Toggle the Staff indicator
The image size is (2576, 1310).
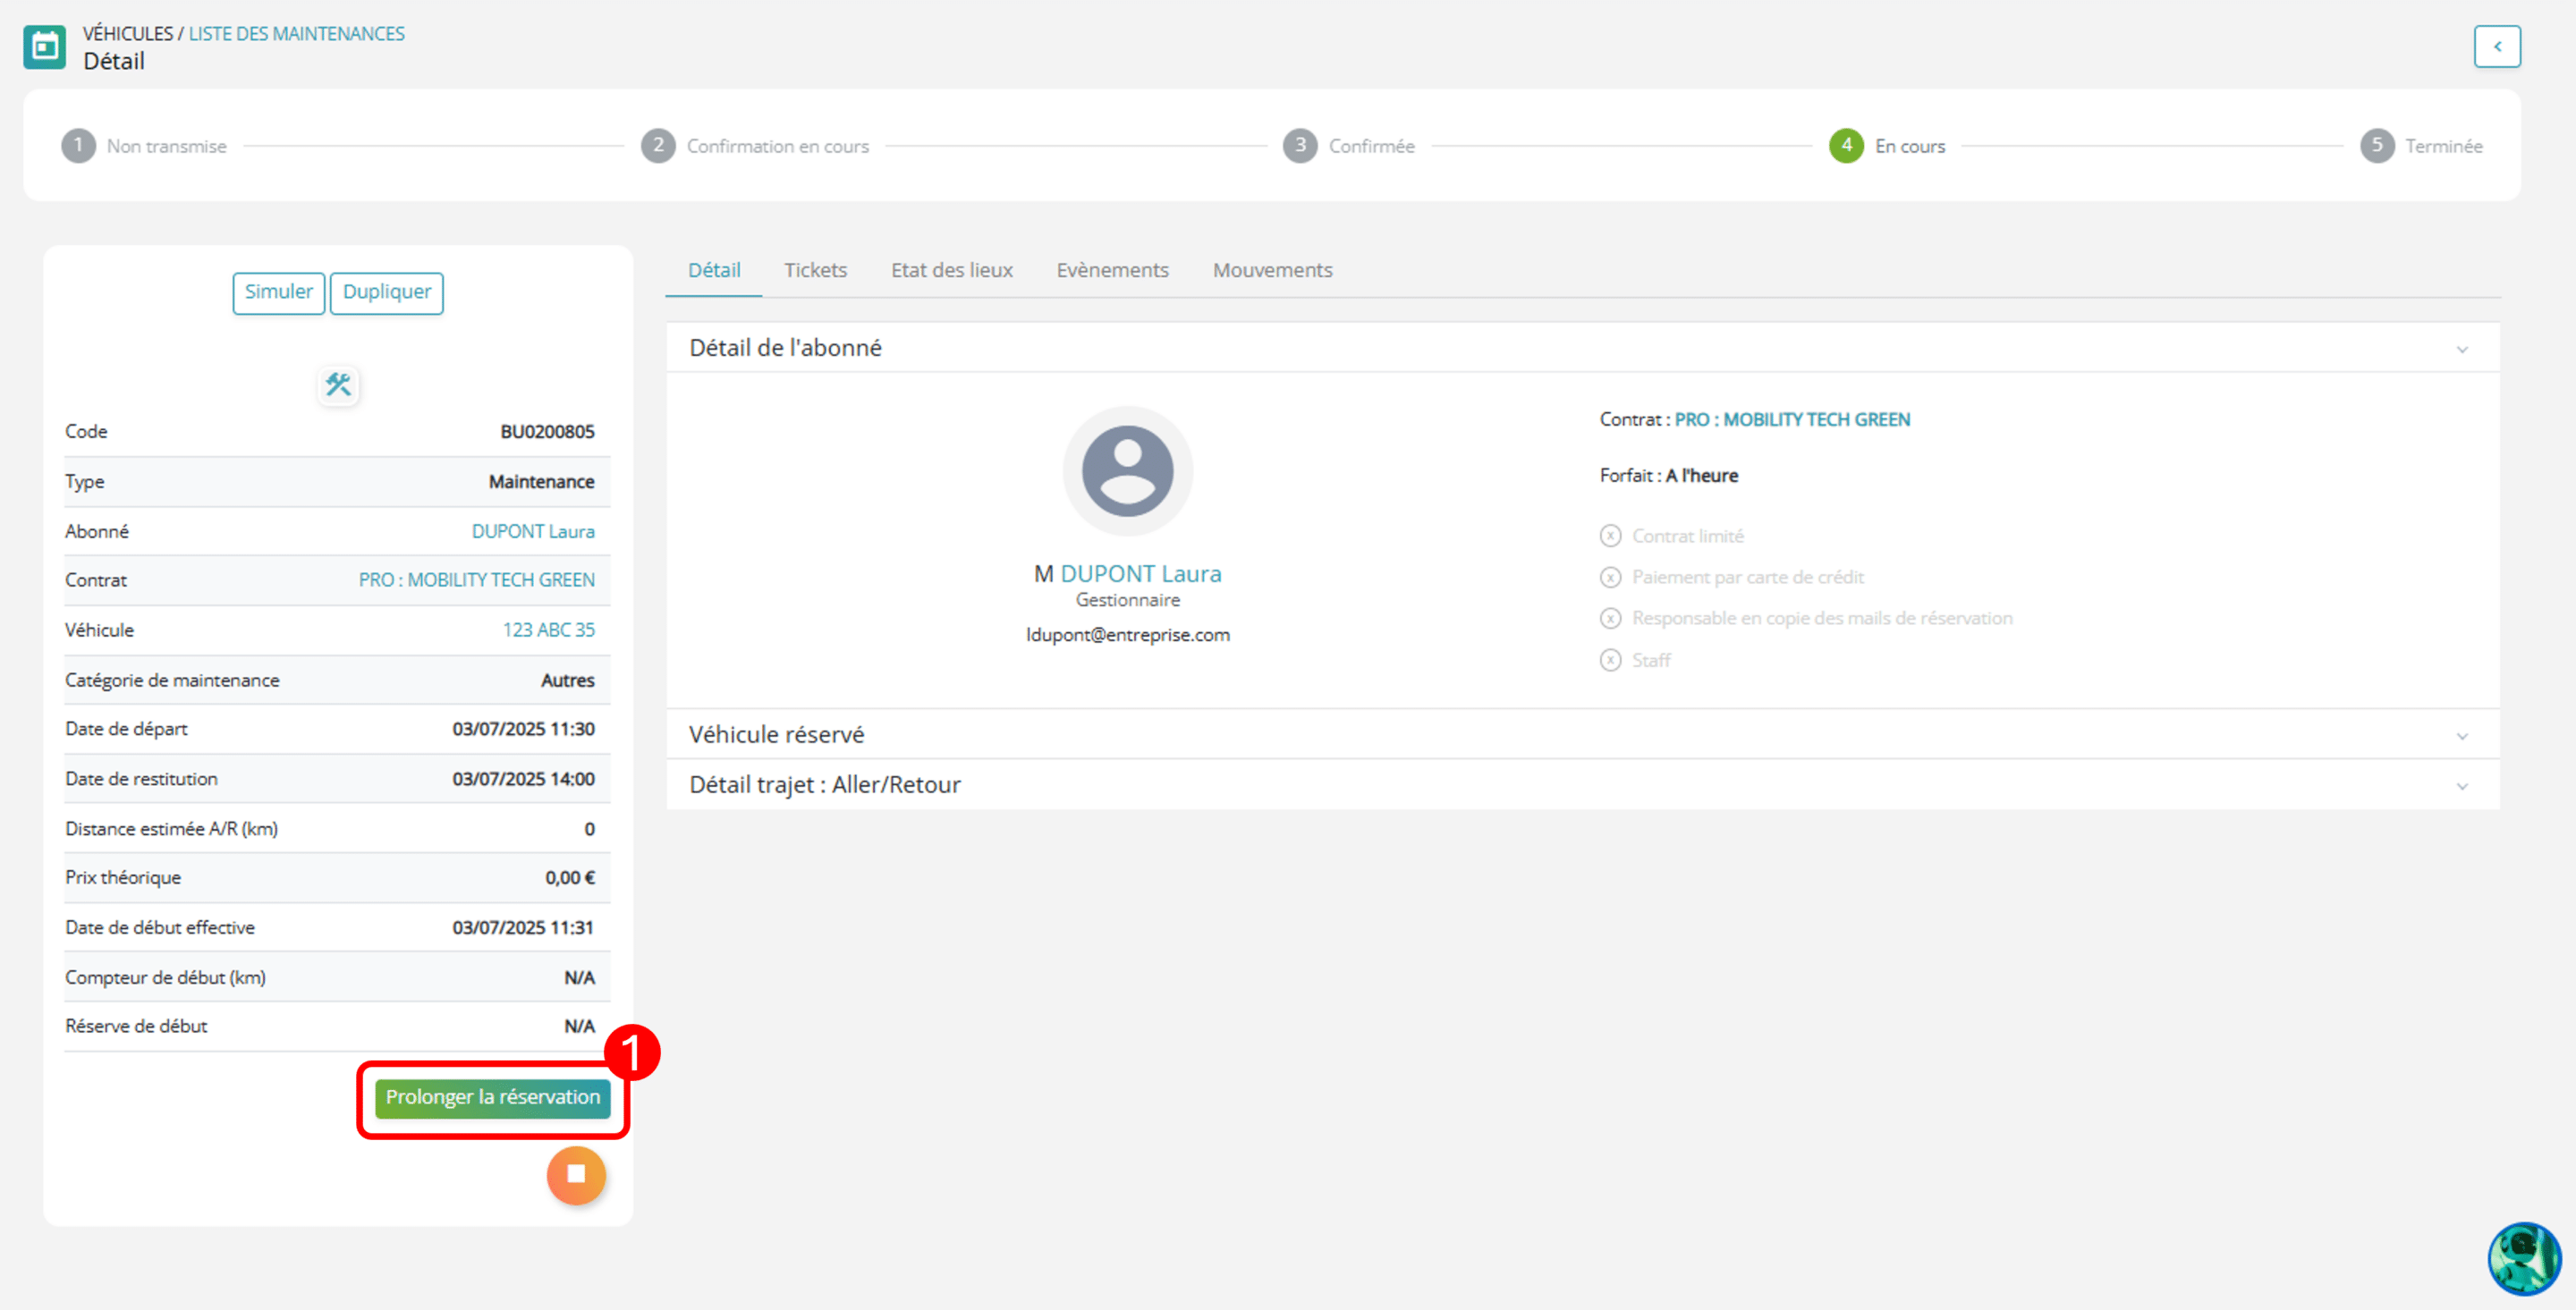point(1610,660)
